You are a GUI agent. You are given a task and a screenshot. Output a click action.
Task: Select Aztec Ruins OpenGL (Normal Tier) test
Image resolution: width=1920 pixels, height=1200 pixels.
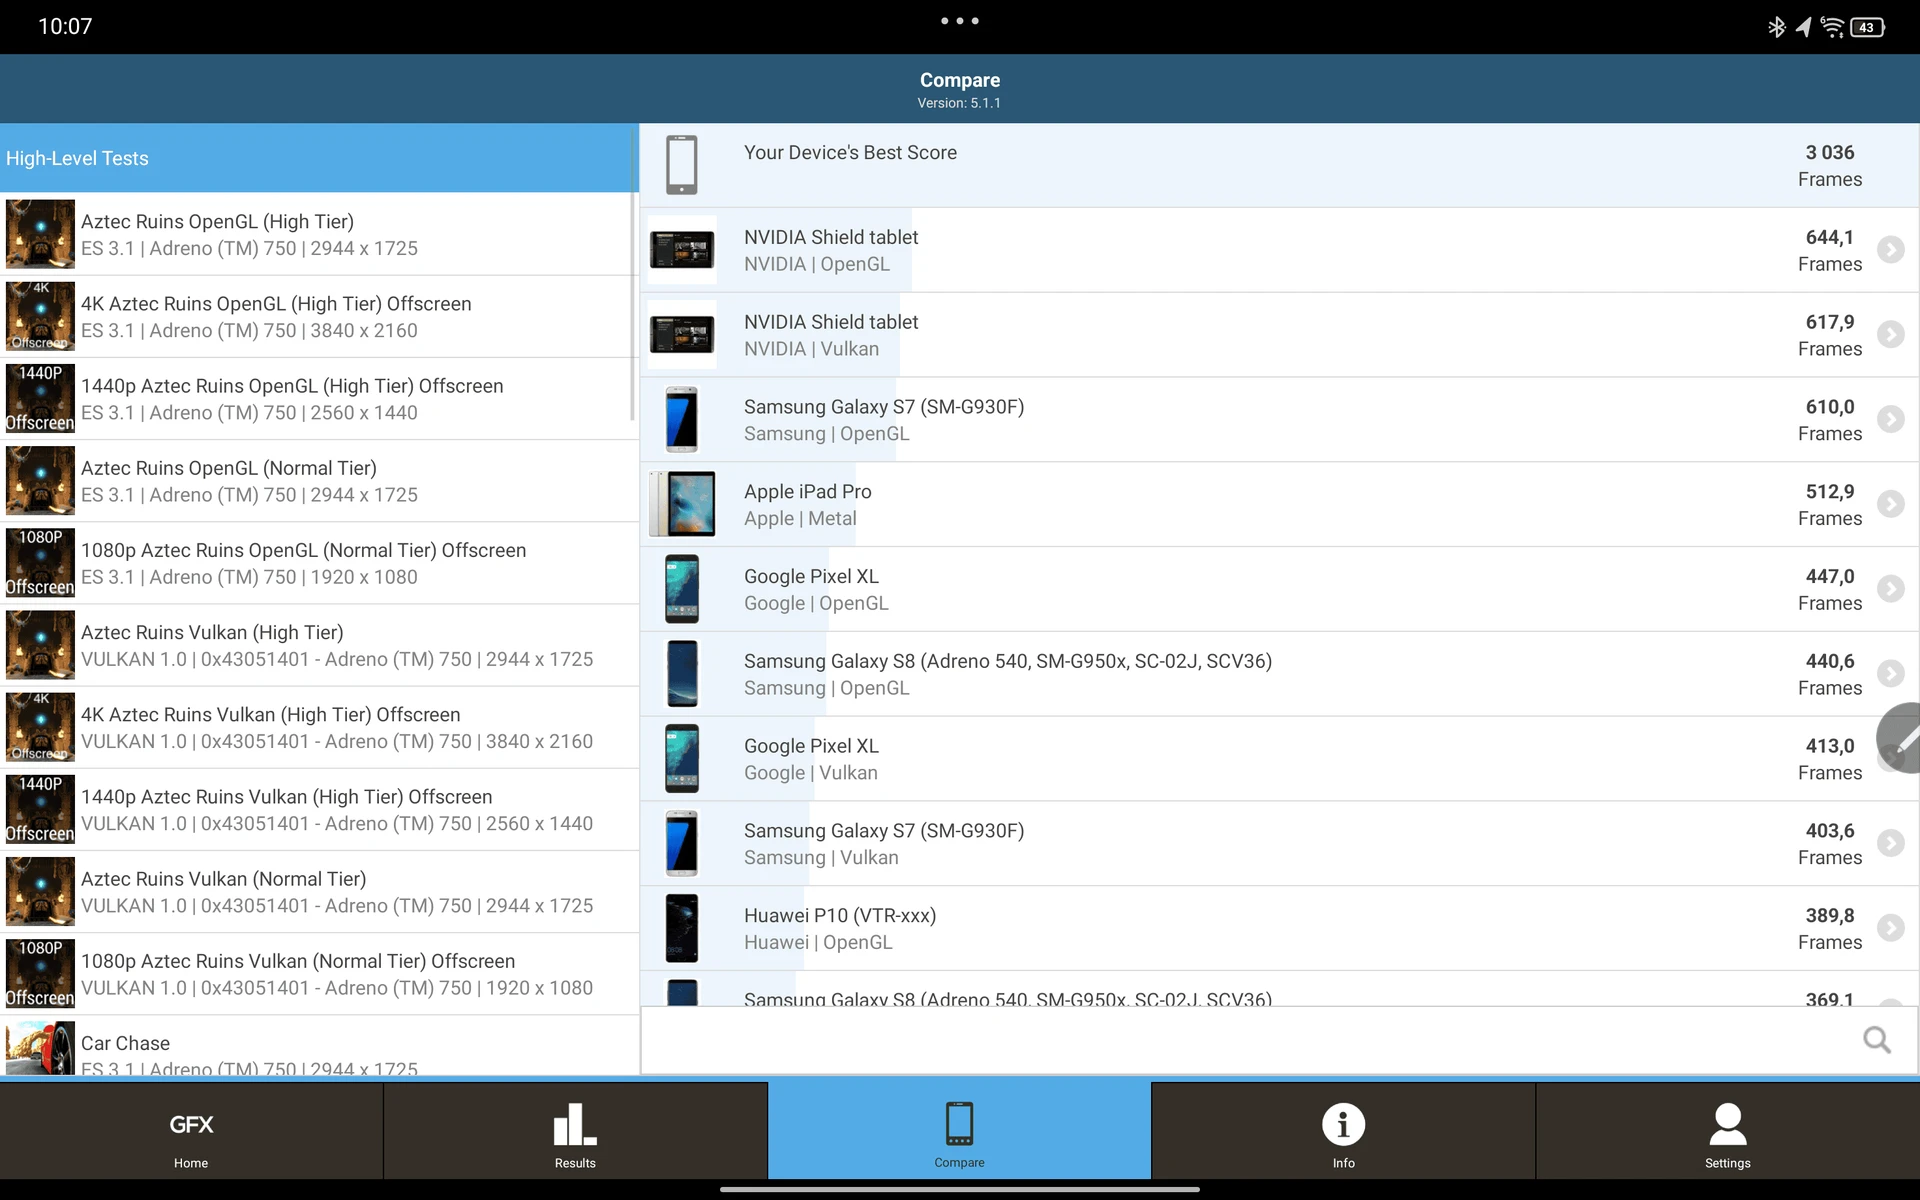click(319, 481)
